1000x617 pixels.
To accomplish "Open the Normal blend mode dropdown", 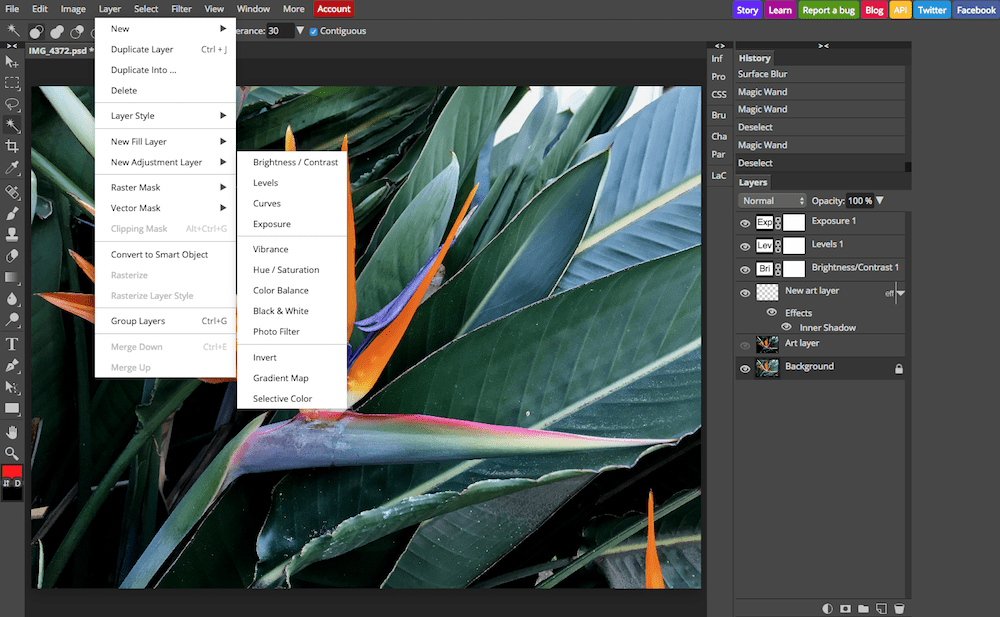I will pyautogui.click(x=771, y=201).
